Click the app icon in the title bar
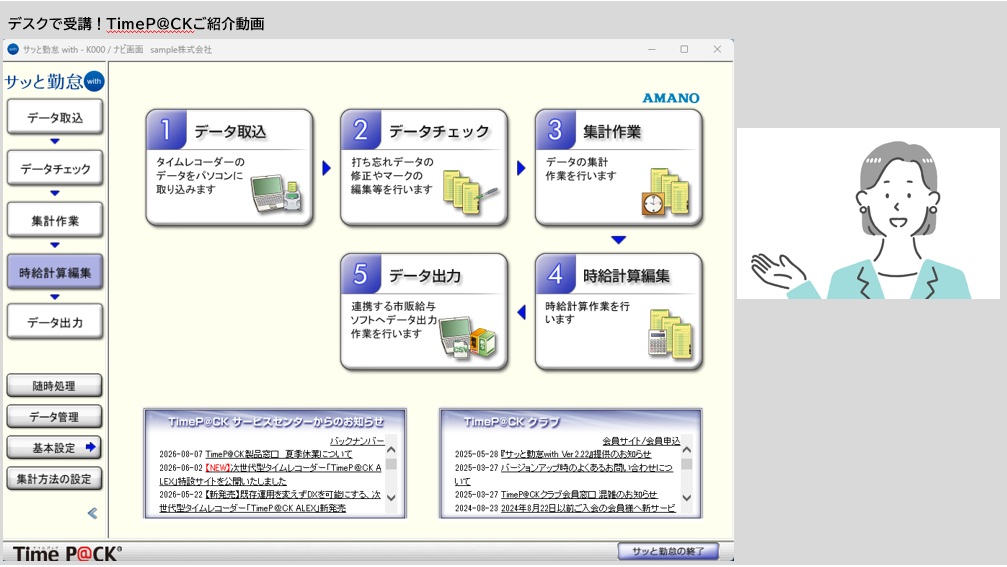 [13, 49]
